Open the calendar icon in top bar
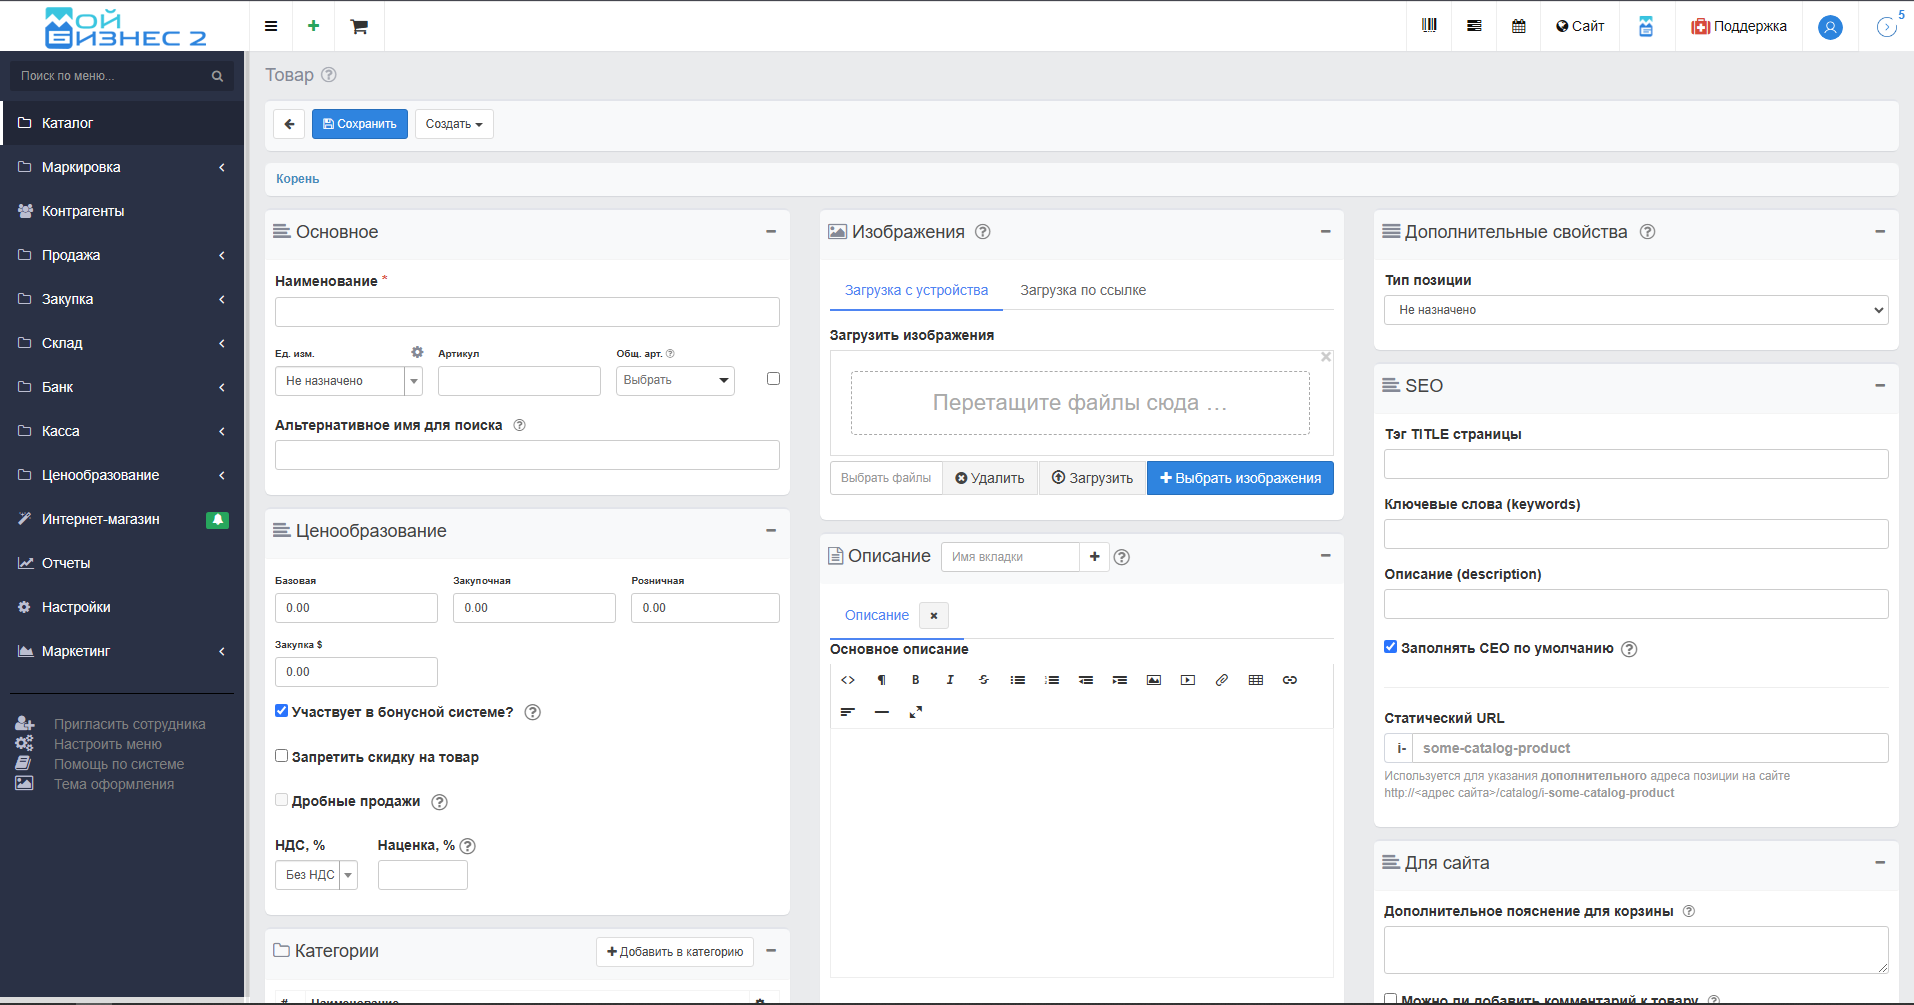Image resolution: width=1914 pixels, height=1005 pixels. tap(1519, 26)
